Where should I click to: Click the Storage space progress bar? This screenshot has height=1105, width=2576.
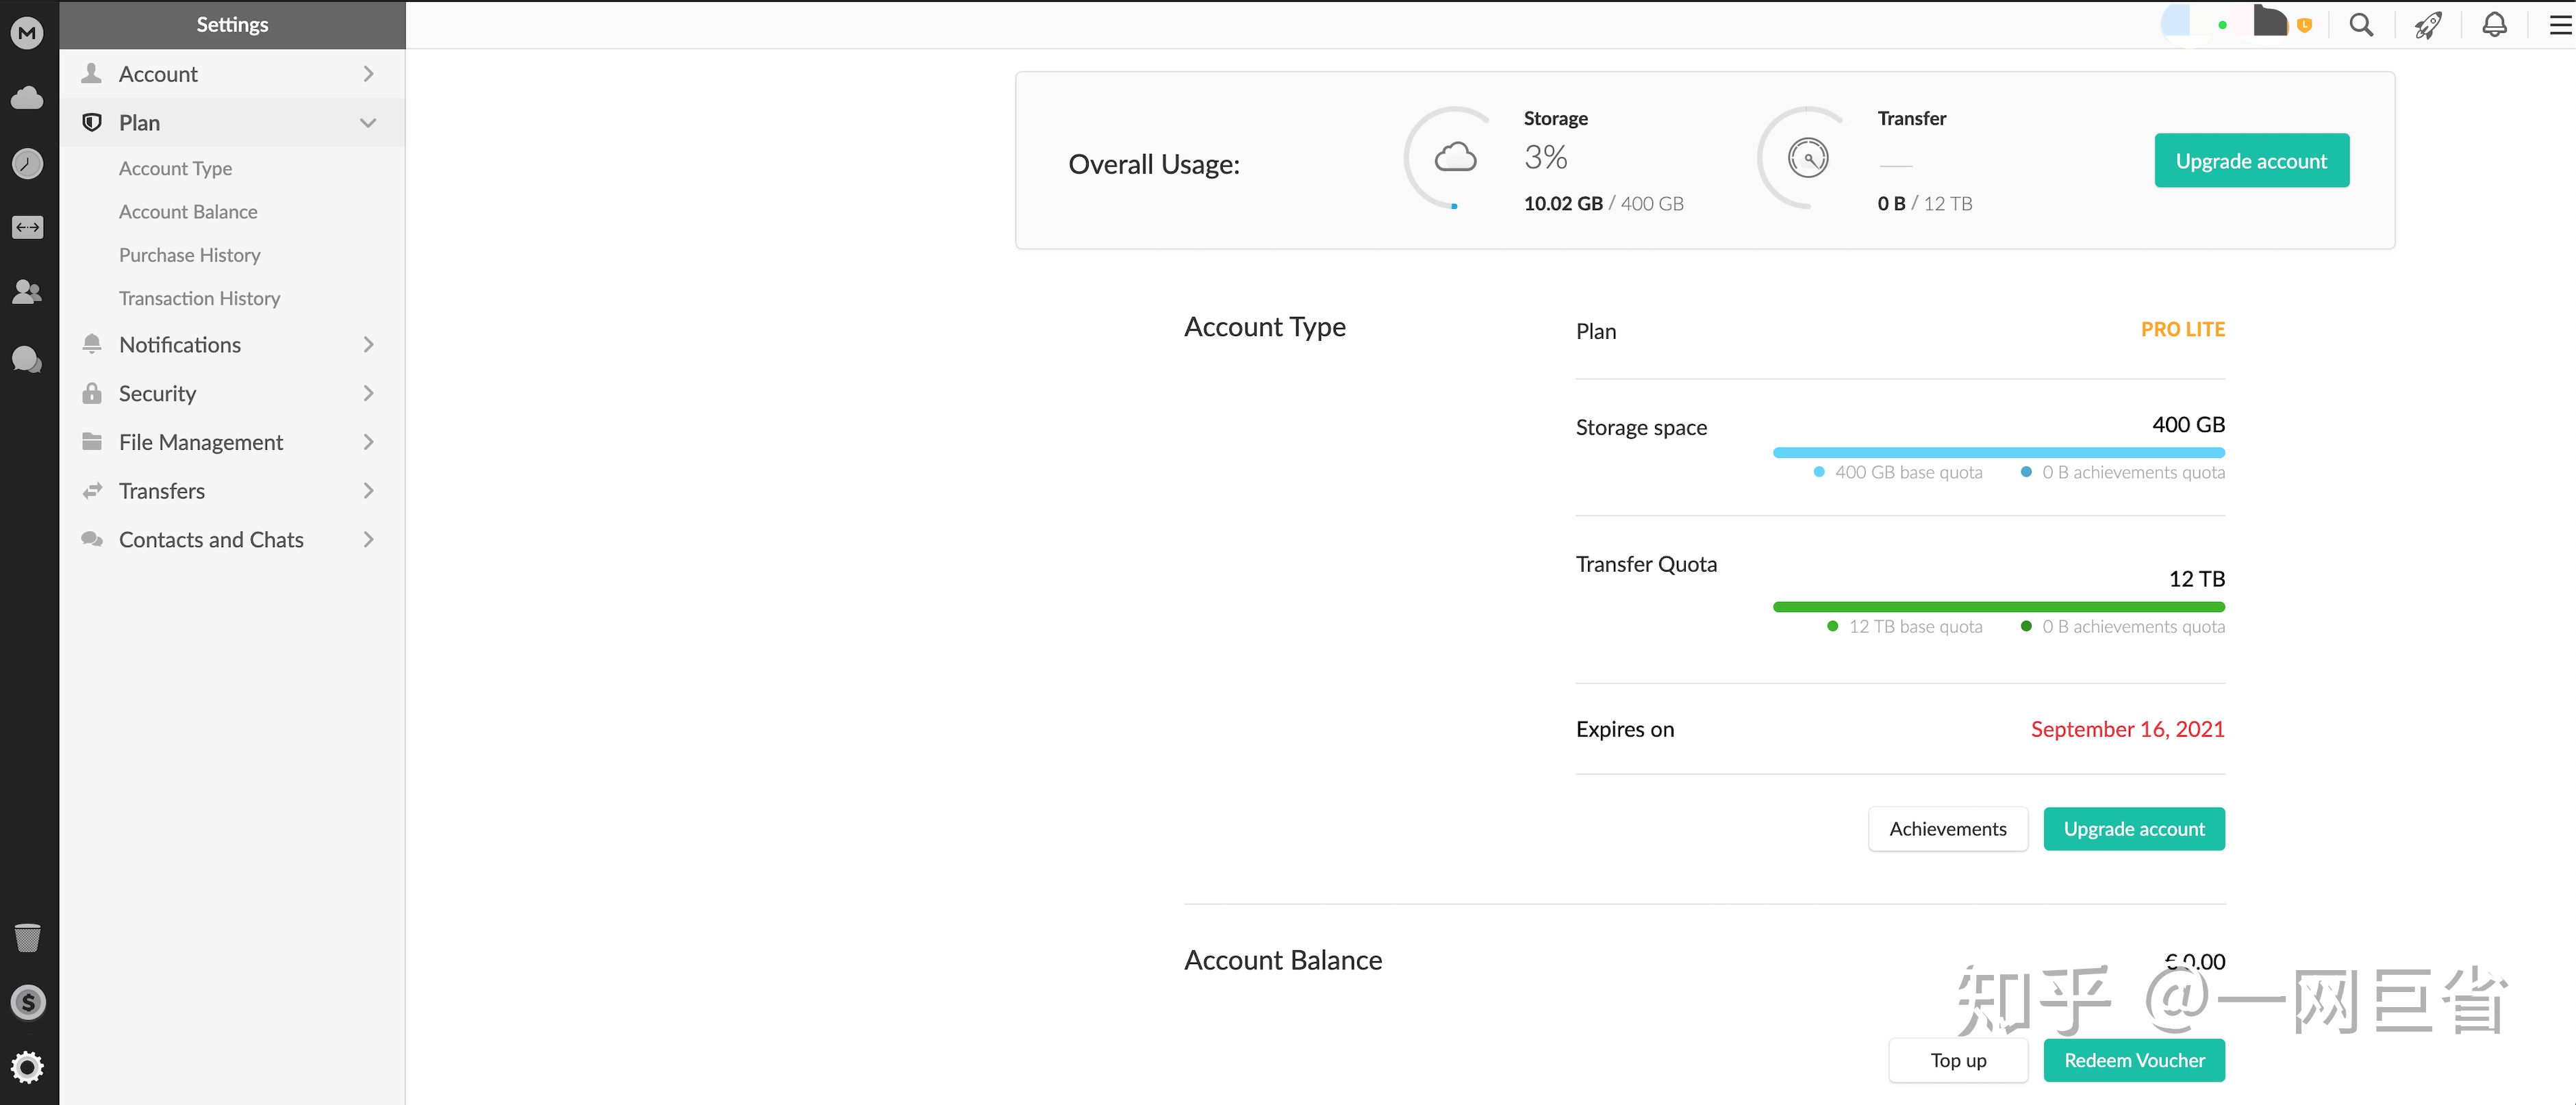click(1998, 453)
